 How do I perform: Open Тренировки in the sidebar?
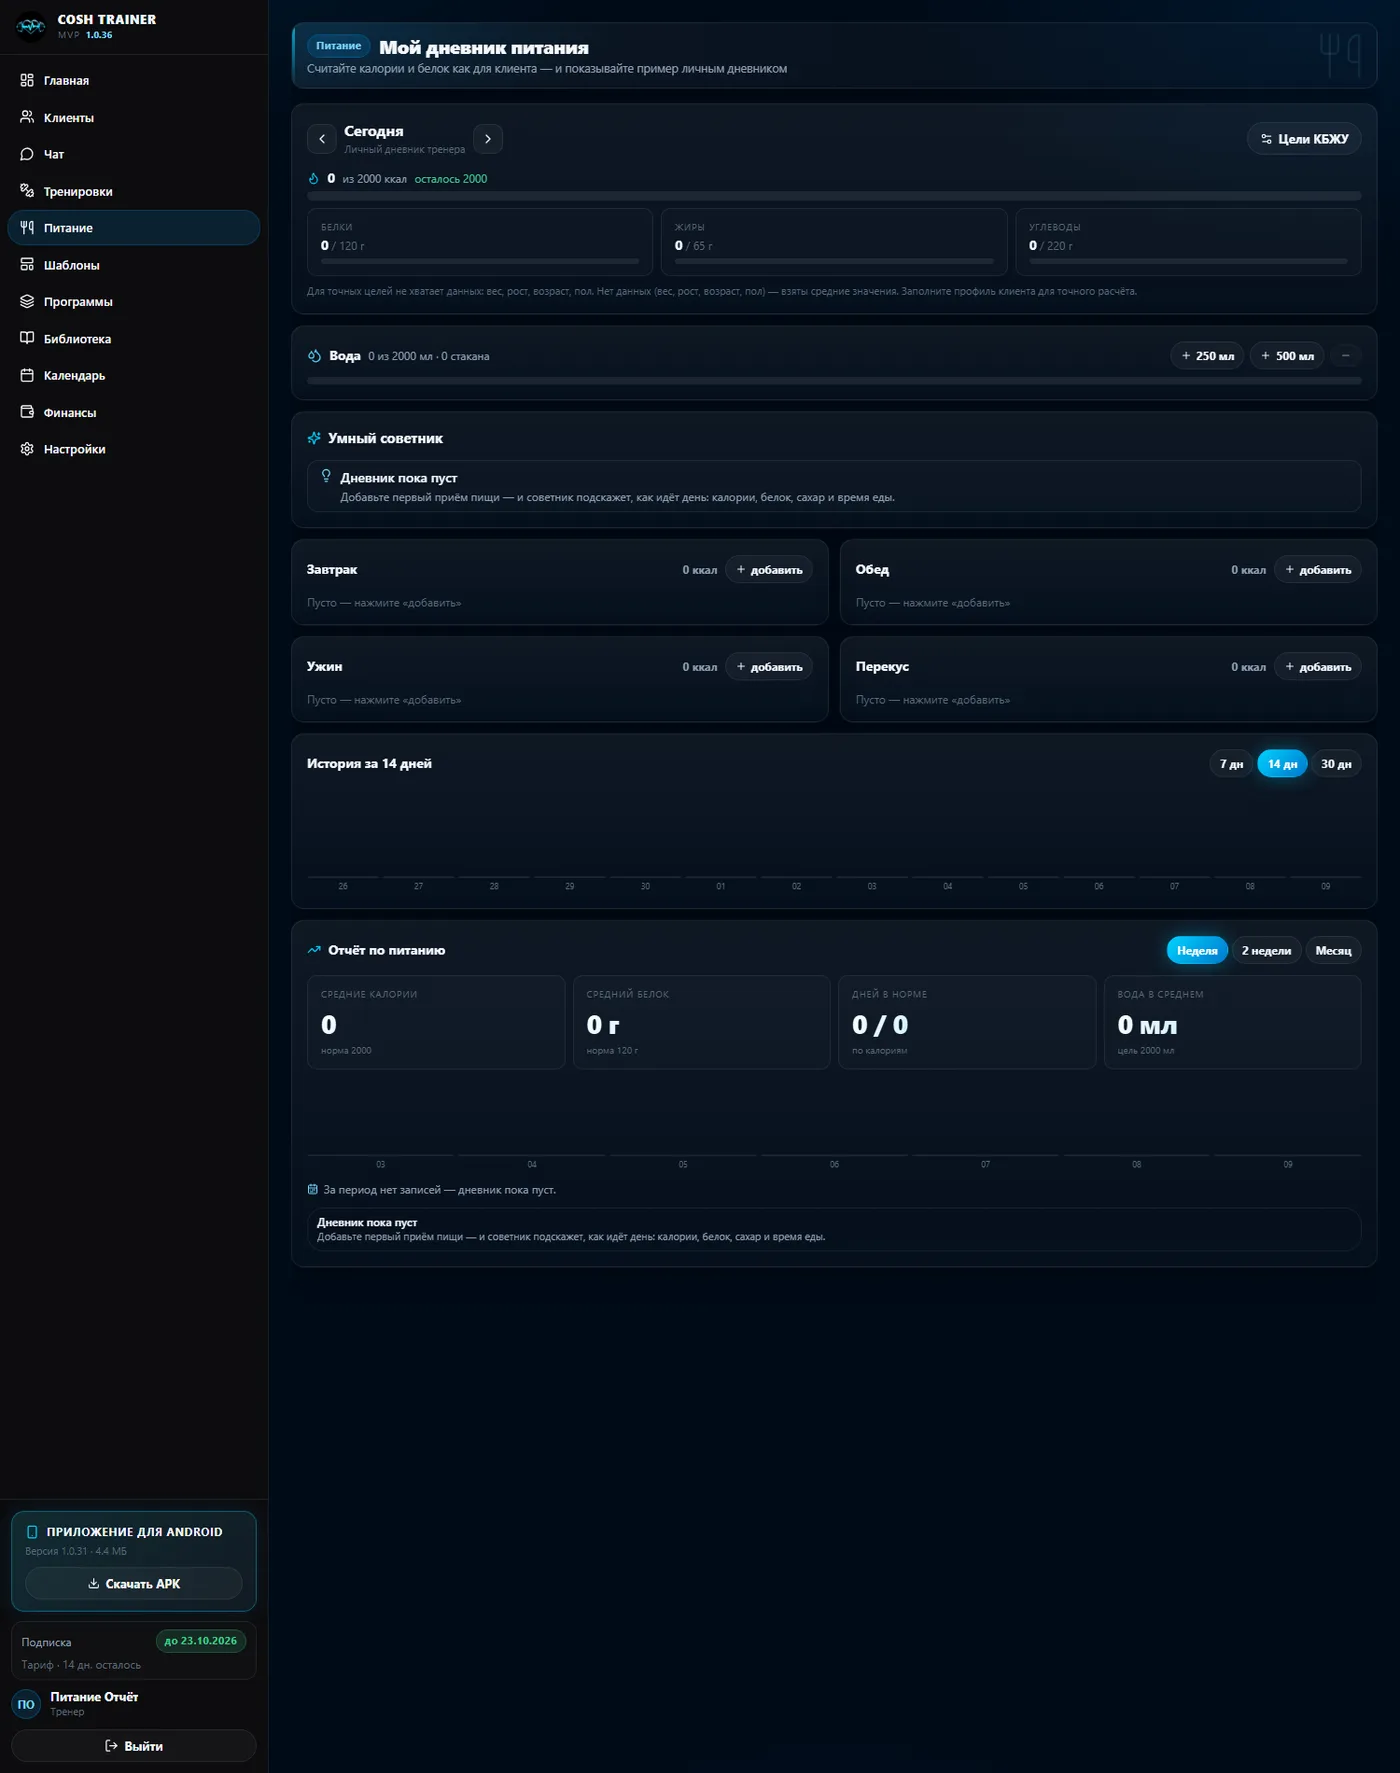click(x=134, y=191)
